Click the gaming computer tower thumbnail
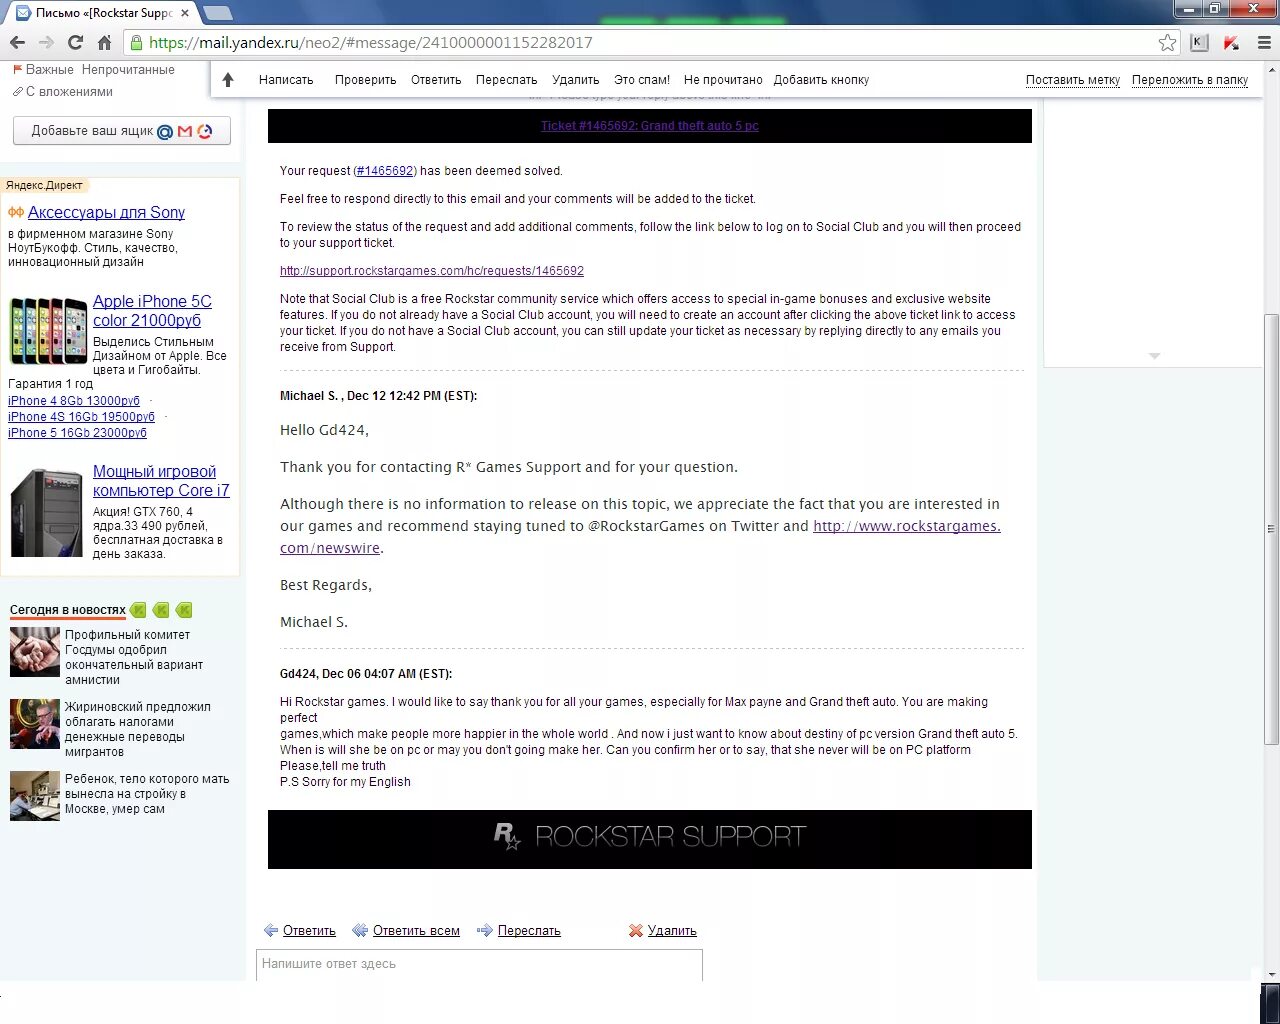Viewport: 1280px width, 1024px height. pyautogui.click(x=47, y=512)
